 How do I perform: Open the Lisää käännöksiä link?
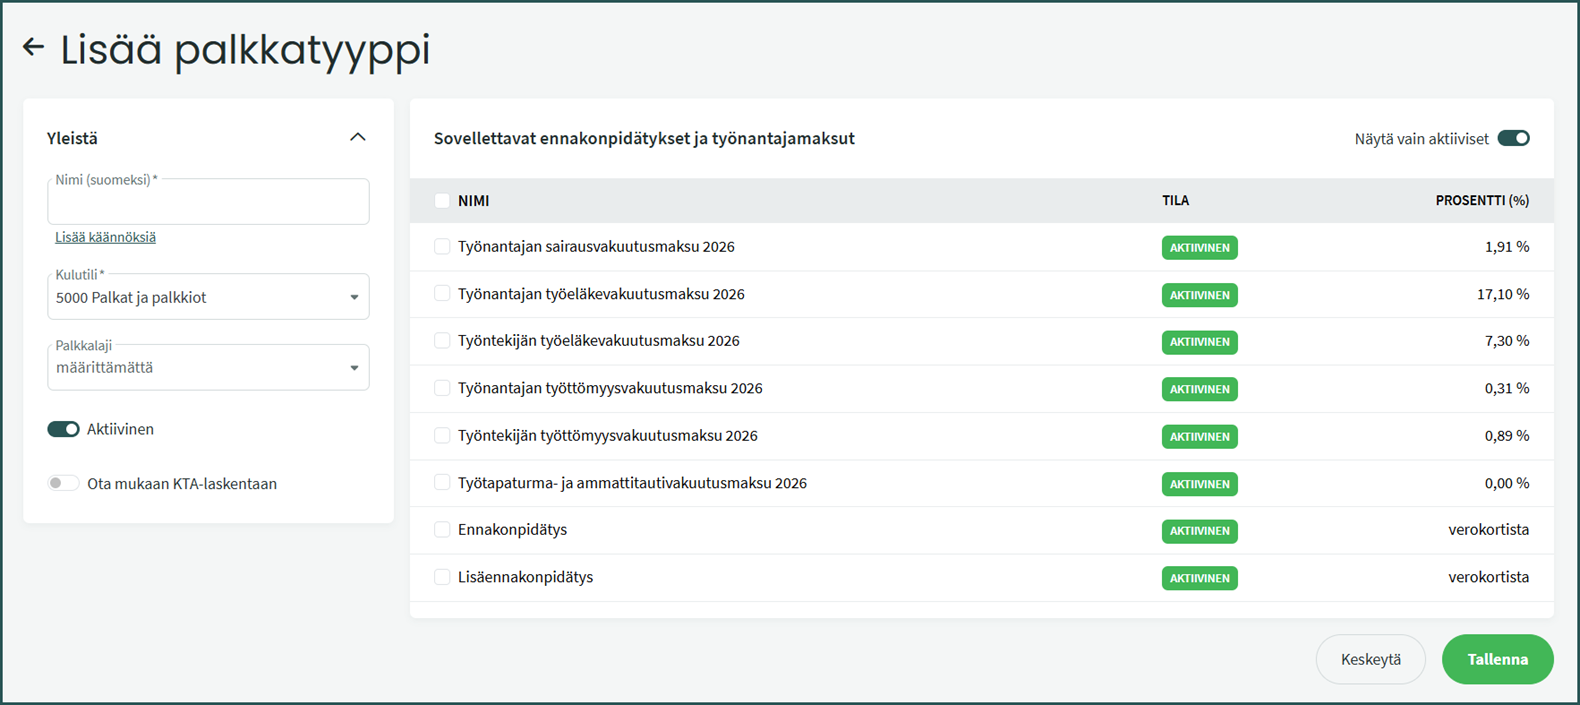click(105, 237)
